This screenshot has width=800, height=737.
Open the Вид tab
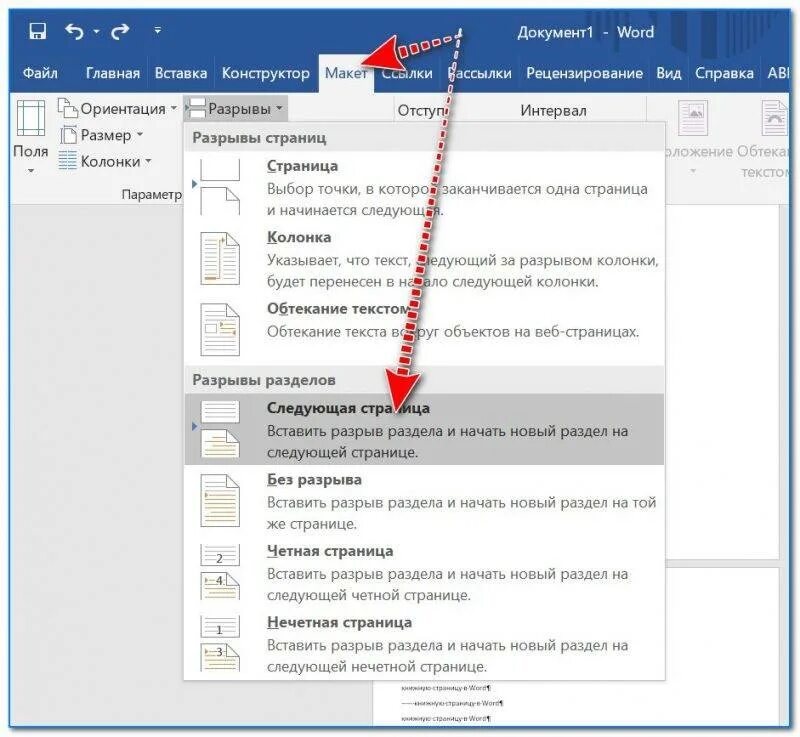pyautogui.click(x=668, y=73)
